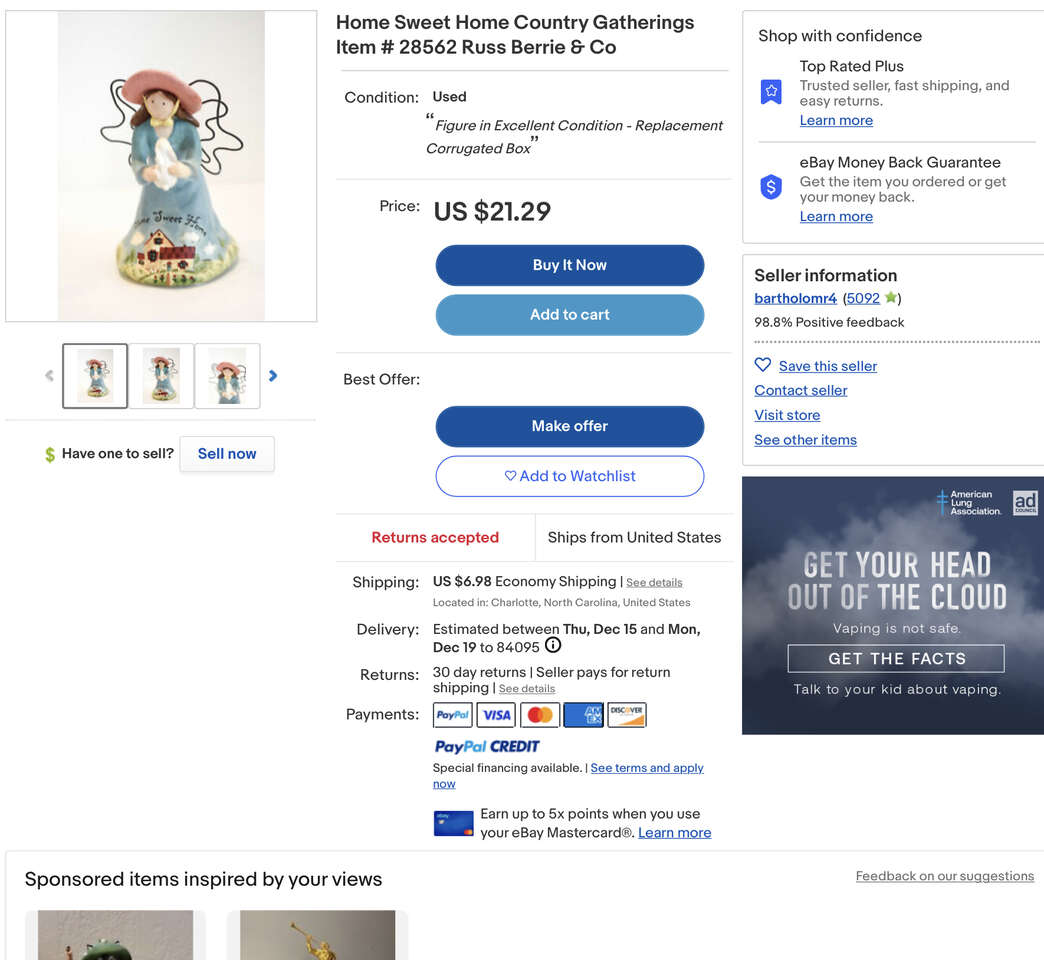This screenshot has width=1044, height=960.
Task: Click Visit store link
Action: coord(787,415)
